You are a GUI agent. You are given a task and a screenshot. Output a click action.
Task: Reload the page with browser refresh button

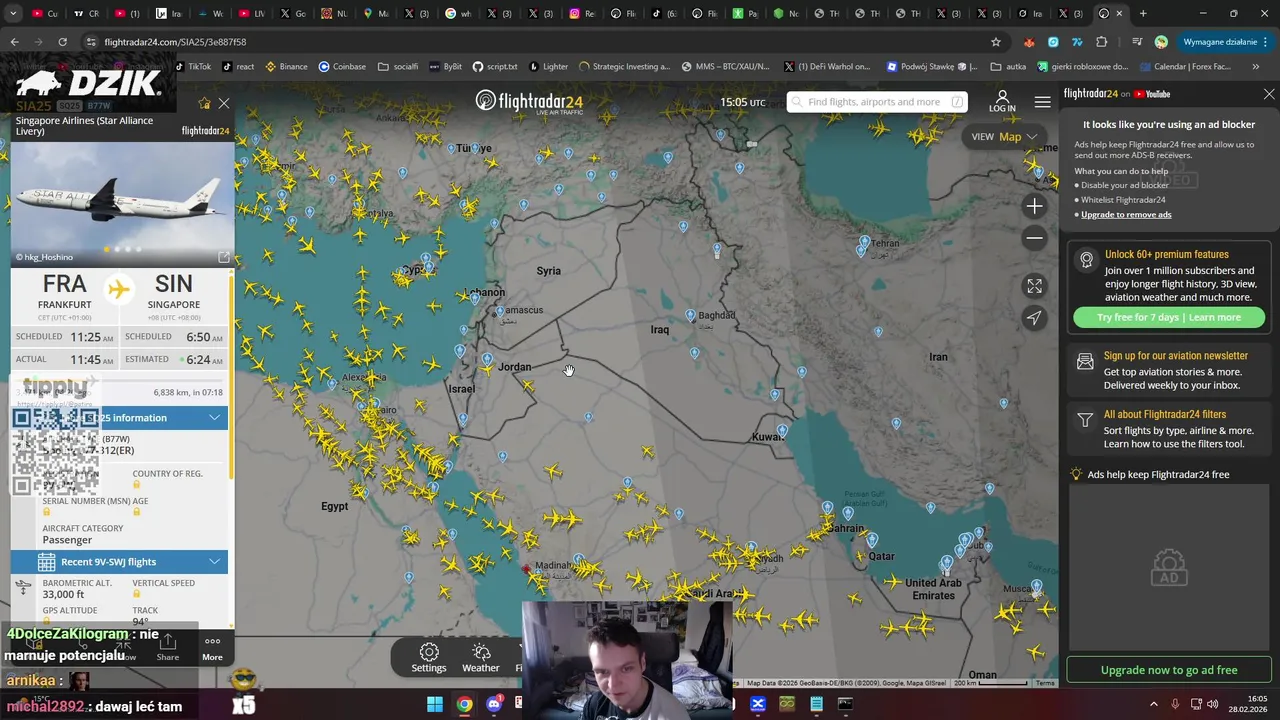(x=62, y=42)
